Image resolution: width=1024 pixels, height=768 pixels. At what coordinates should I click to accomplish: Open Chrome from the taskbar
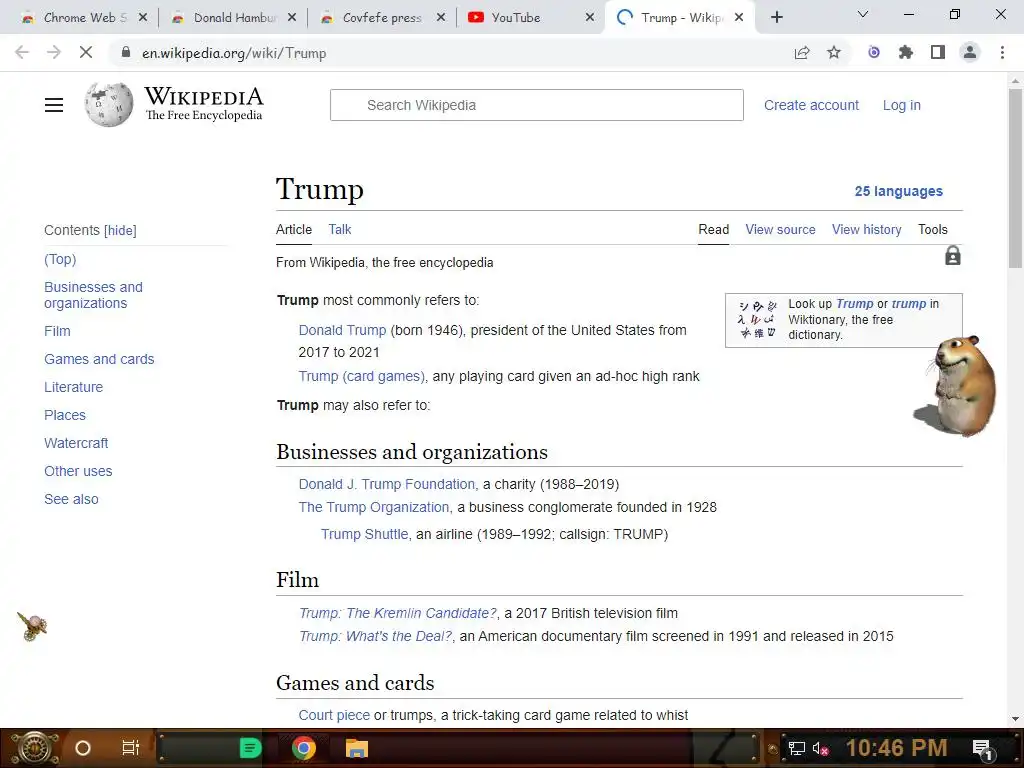coord(303,748)
